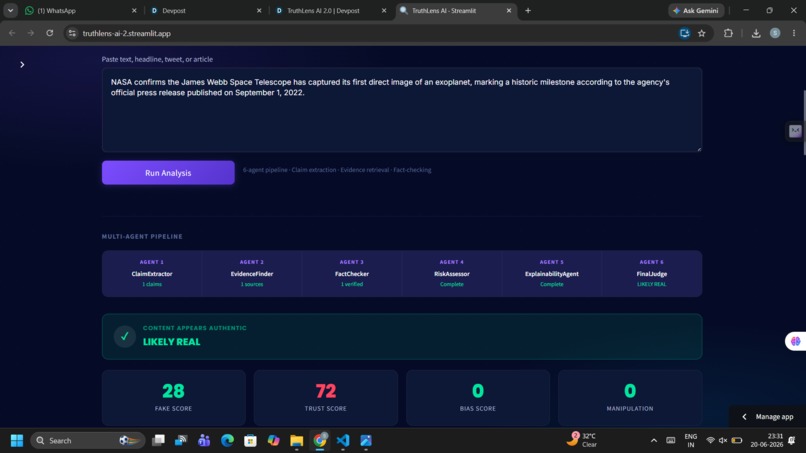
Task: Bookmark this page with the star icon
Action: (x=702, y=33)
